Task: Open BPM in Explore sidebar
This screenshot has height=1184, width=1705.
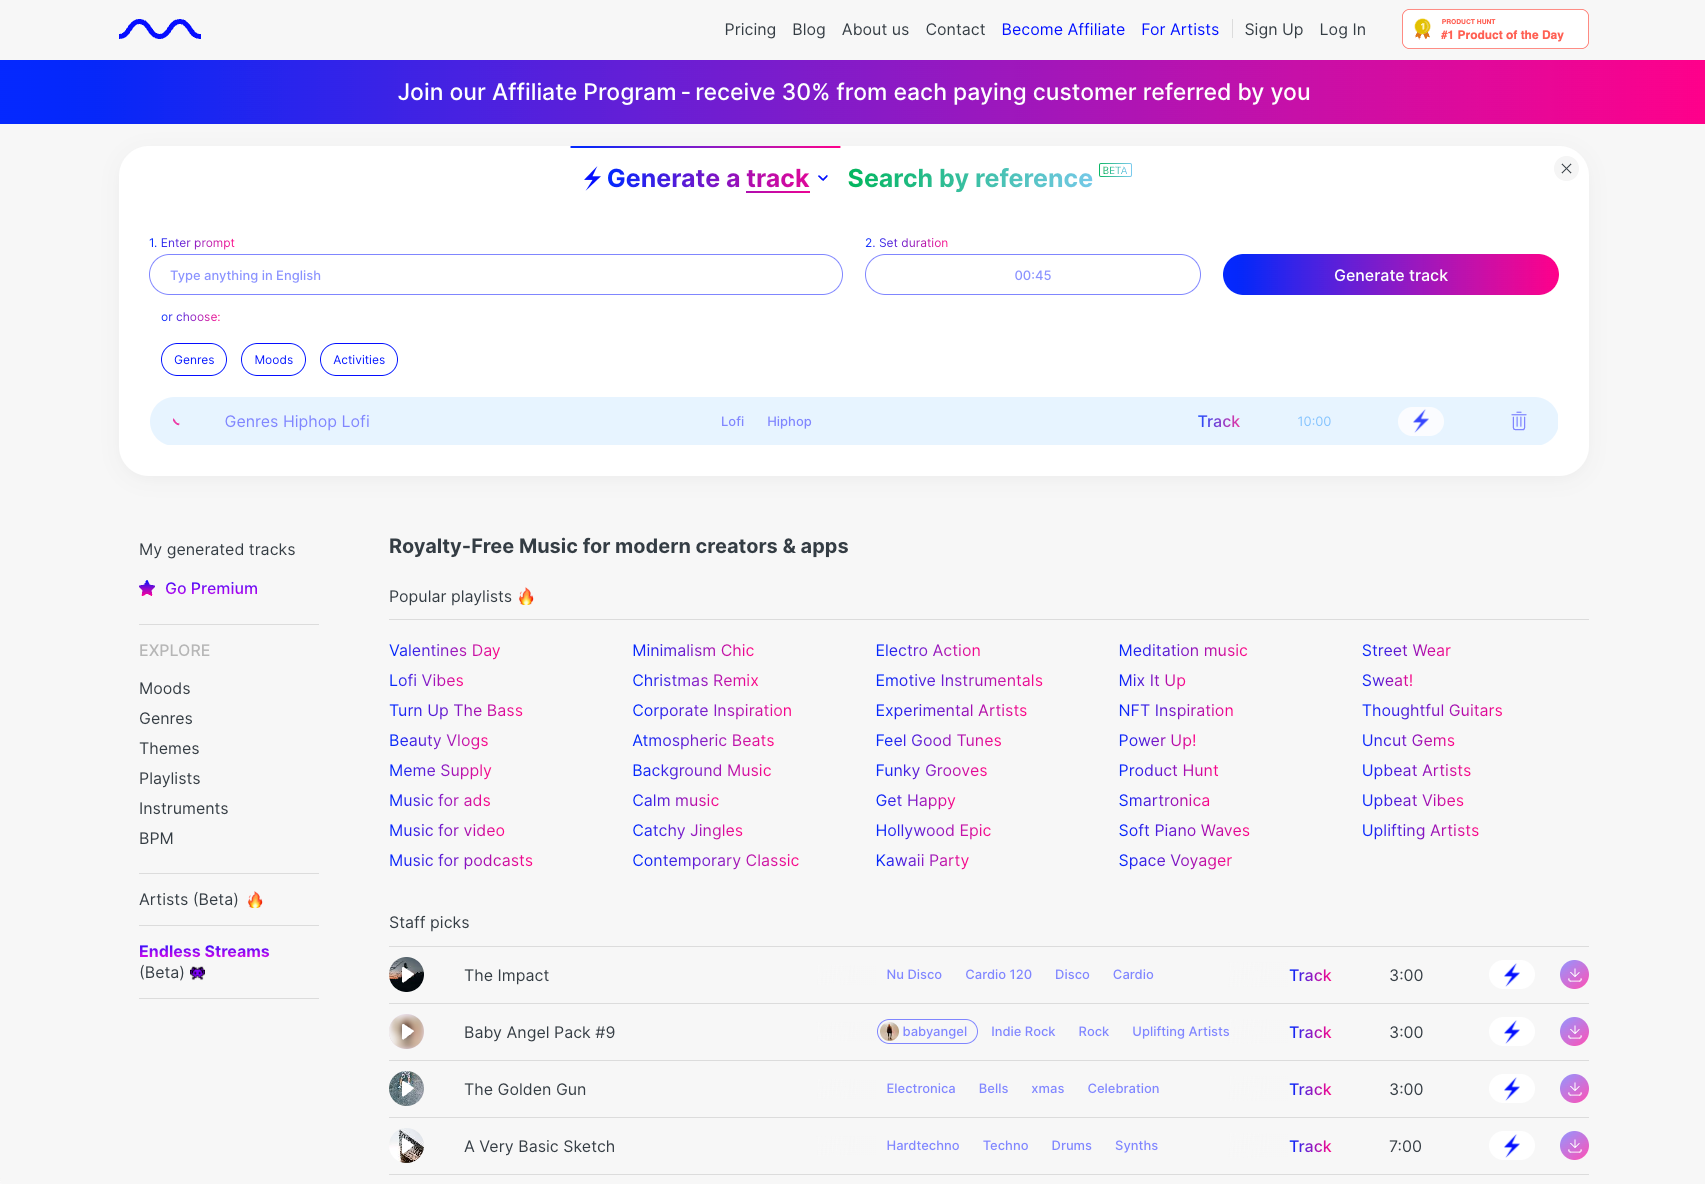Action: 156,838
